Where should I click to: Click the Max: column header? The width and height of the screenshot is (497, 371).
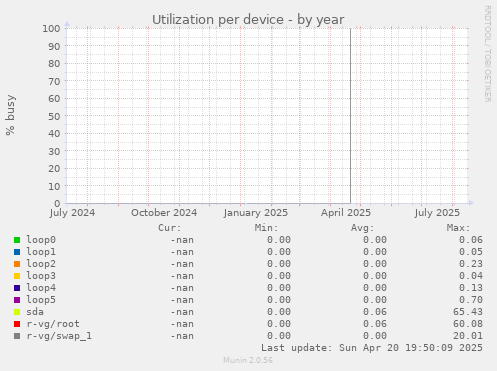coord(458,228)
